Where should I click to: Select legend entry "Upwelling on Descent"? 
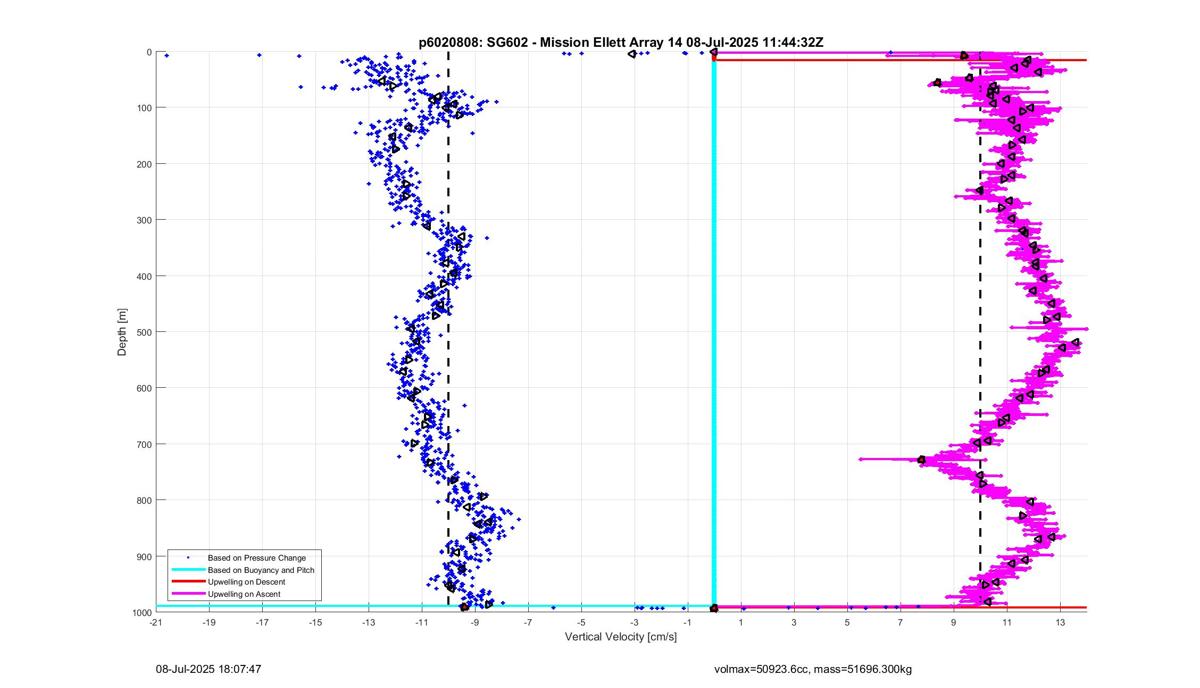pos(246,582)
